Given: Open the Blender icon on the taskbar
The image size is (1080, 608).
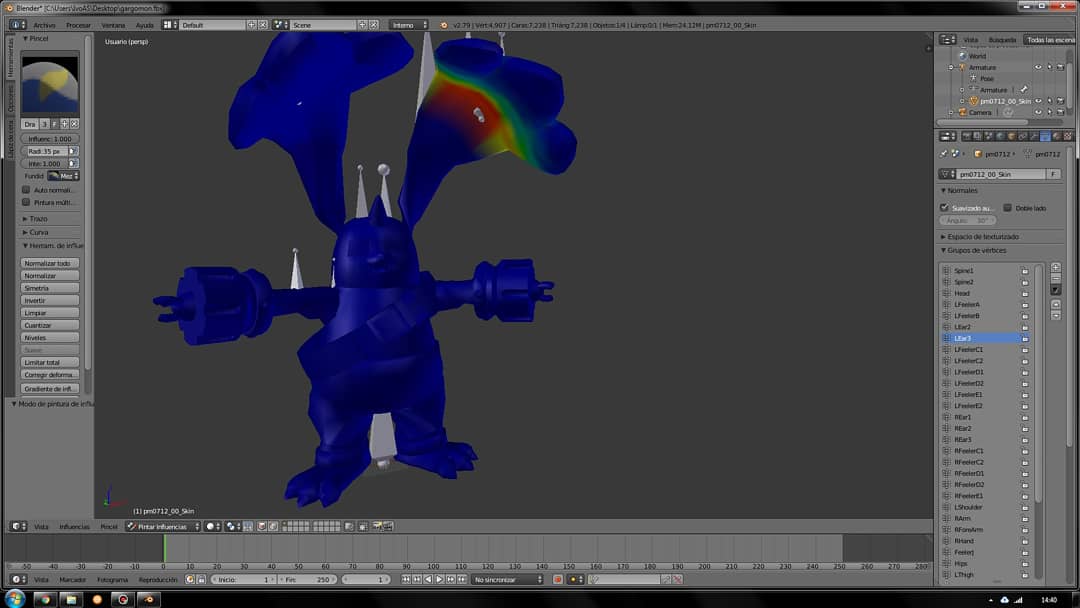Looking at the screenshot, I should point(148,599).
